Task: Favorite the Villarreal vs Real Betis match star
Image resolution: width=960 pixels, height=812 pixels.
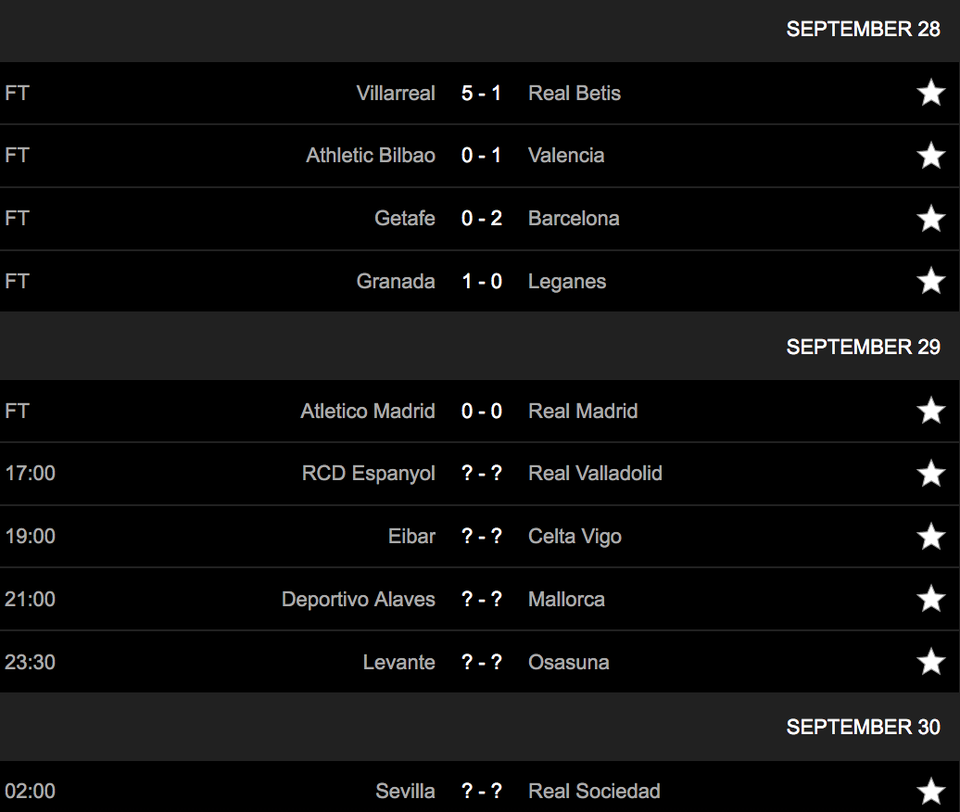Action: (931, 92)
